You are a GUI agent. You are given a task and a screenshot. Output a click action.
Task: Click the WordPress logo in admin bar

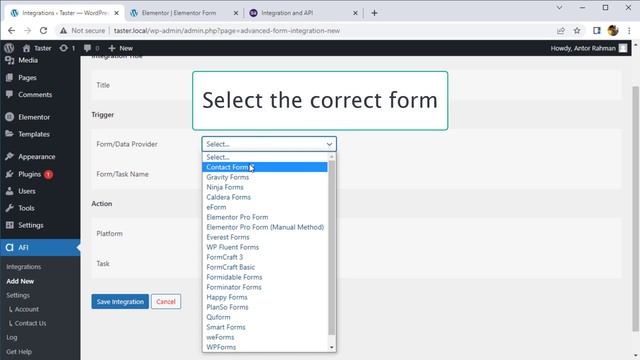(x=9, y=48)
